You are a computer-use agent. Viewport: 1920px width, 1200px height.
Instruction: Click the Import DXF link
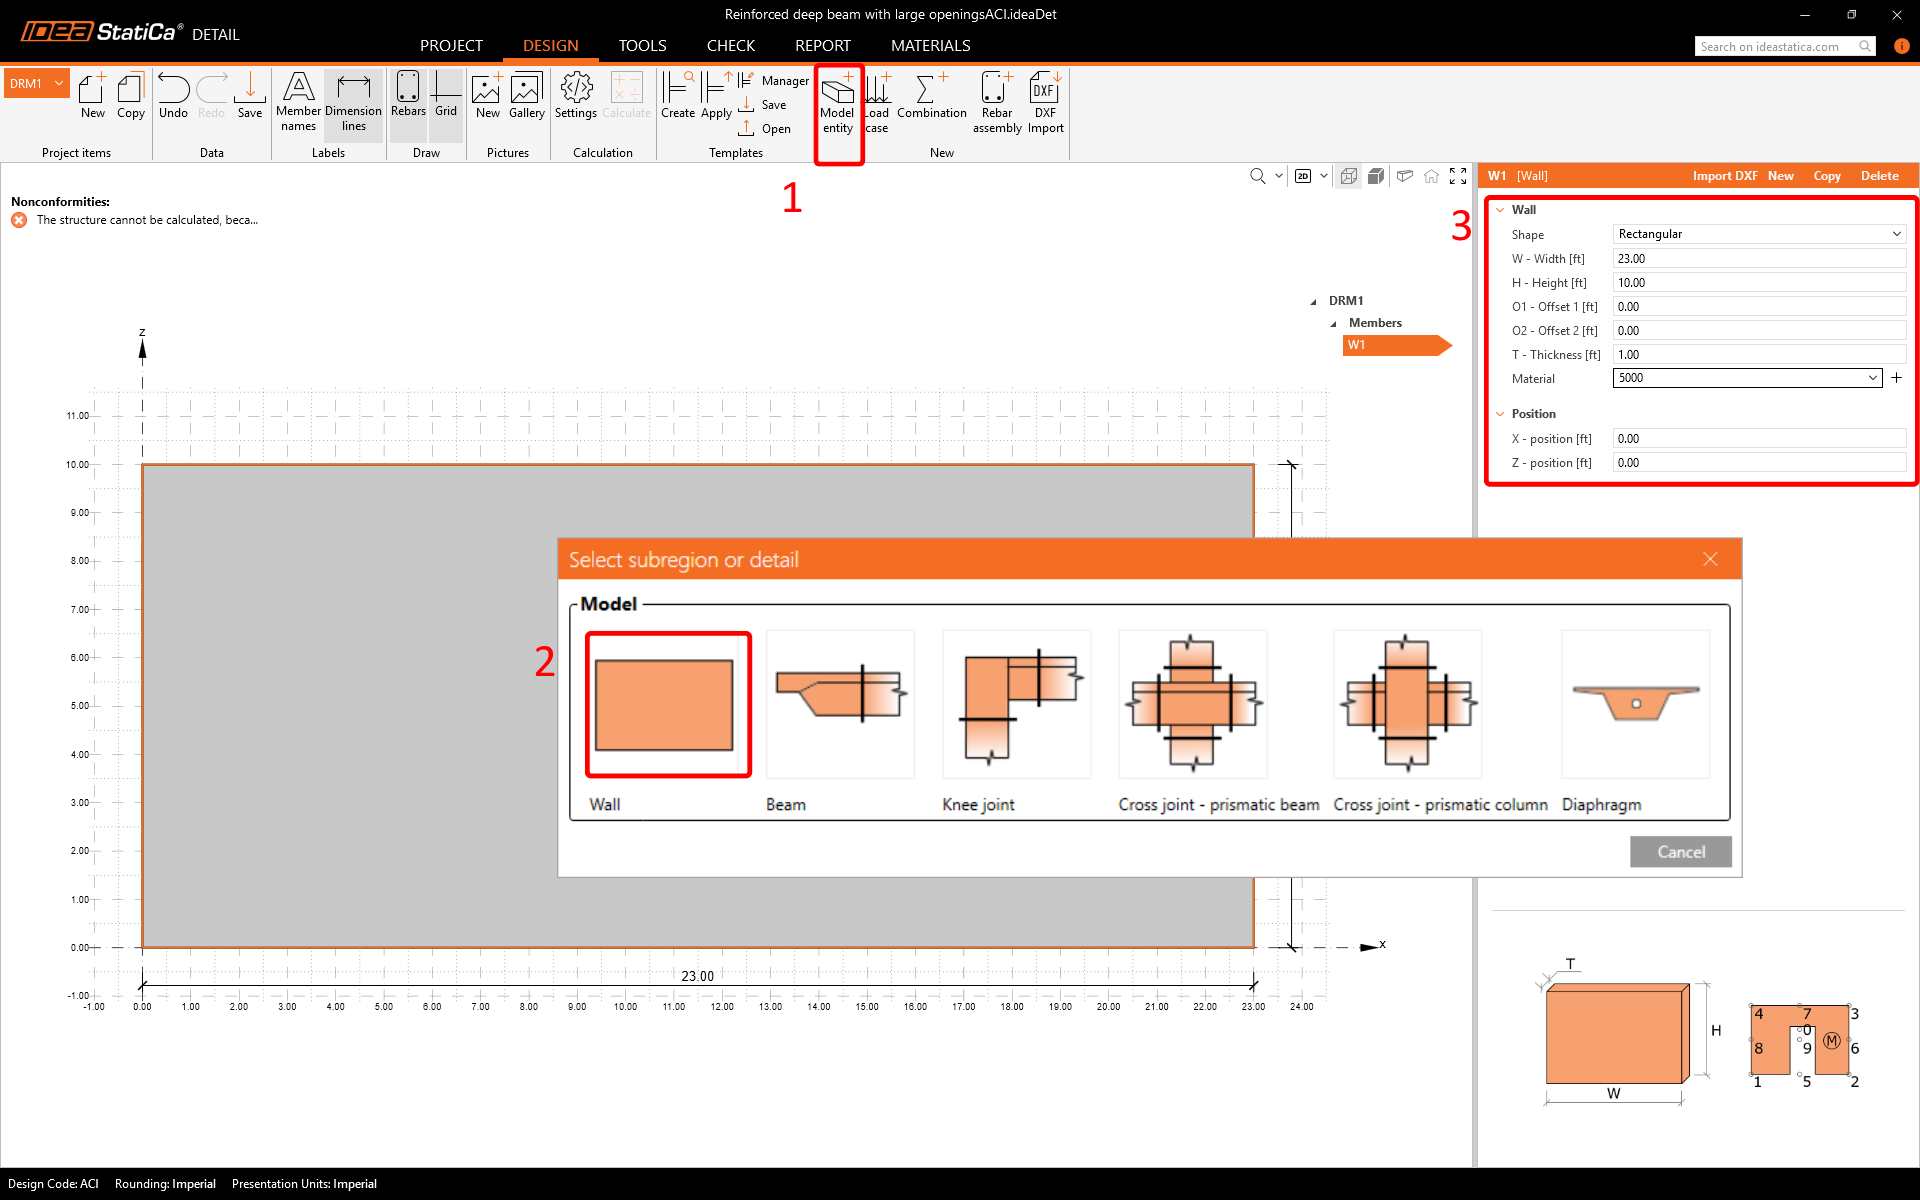click(x=1724, y=176)
